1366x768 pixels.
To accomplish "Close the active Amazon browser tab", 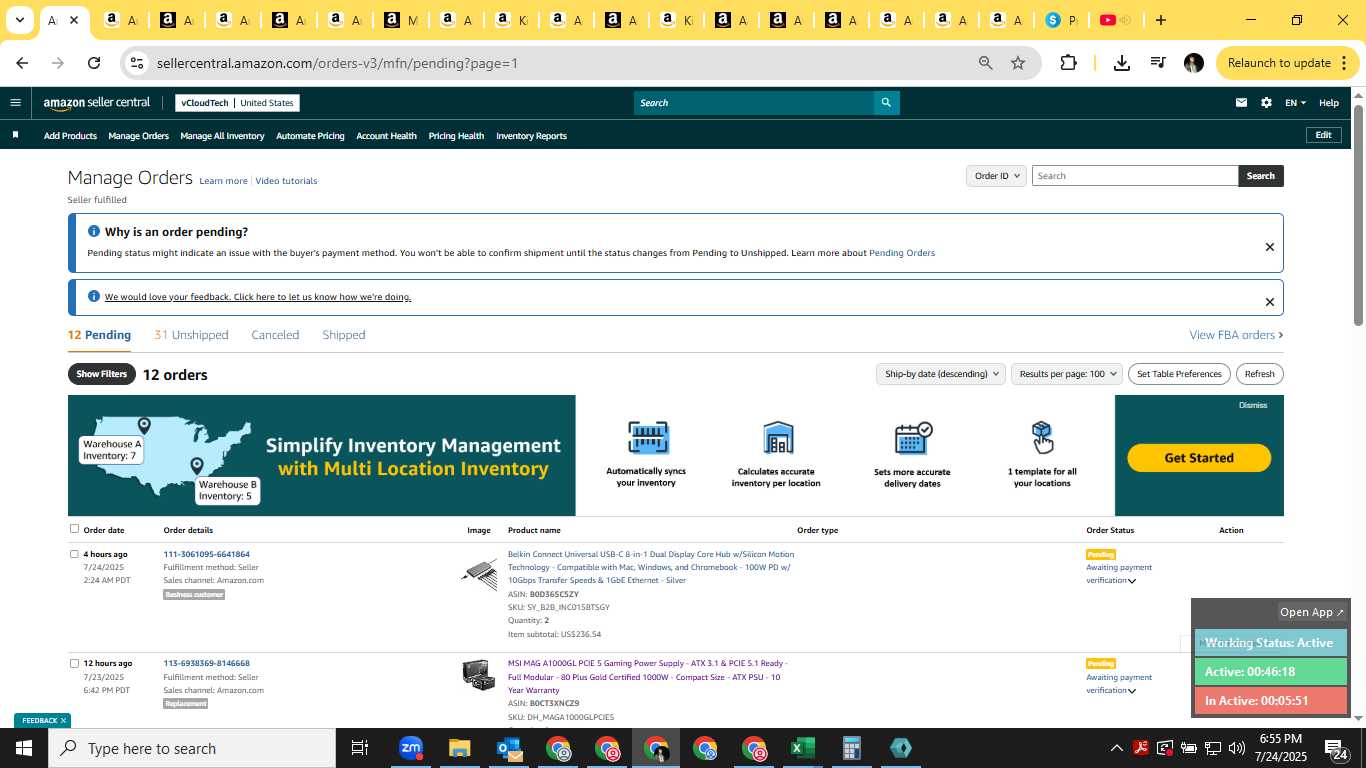I will coord(74,20).
